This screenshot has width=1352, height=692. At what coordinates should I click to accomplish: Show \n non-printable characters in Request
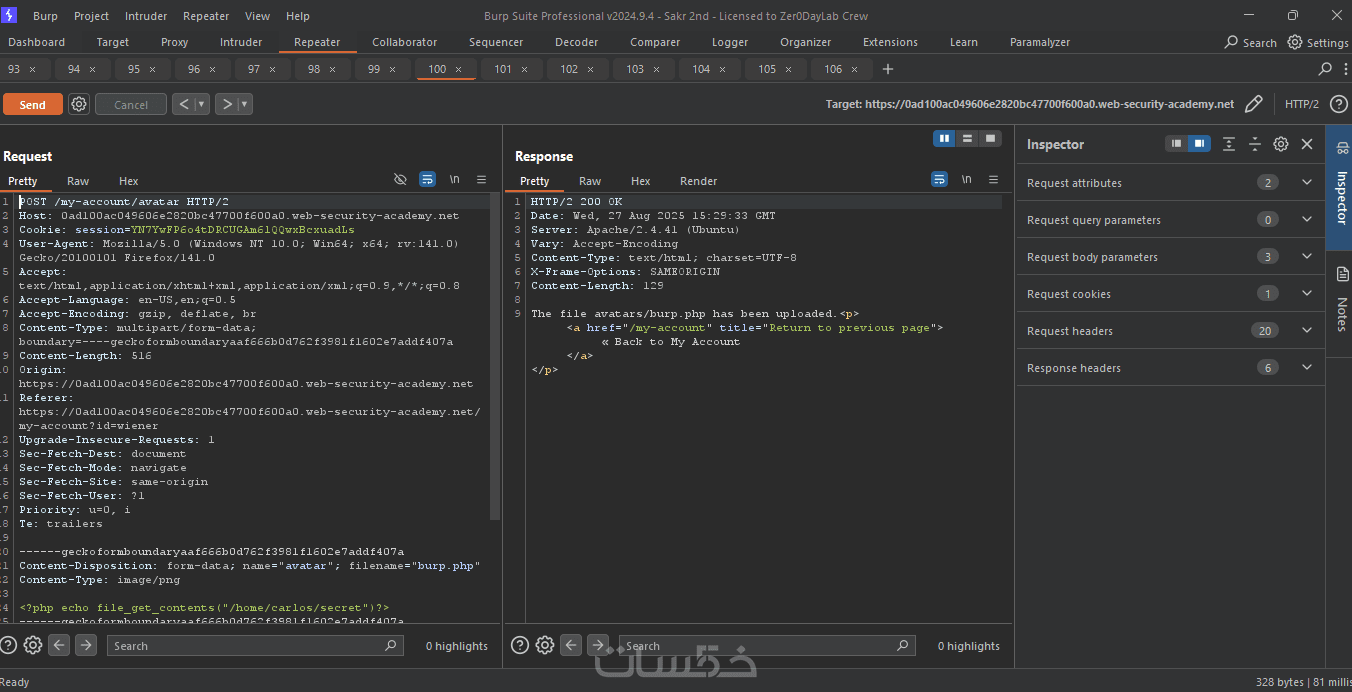coord(455,179)
